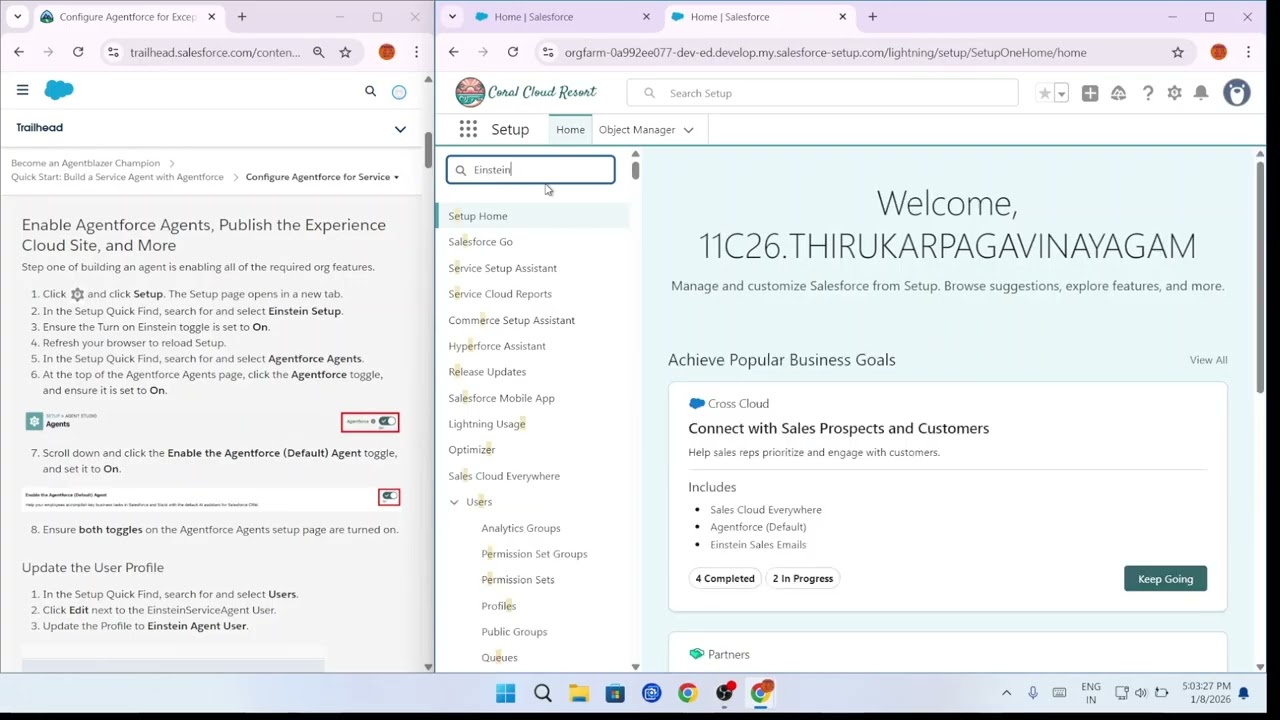Show hidden icons in the system tray
This screenshot has width=1280, height=720.
(x=1006, y=693)
